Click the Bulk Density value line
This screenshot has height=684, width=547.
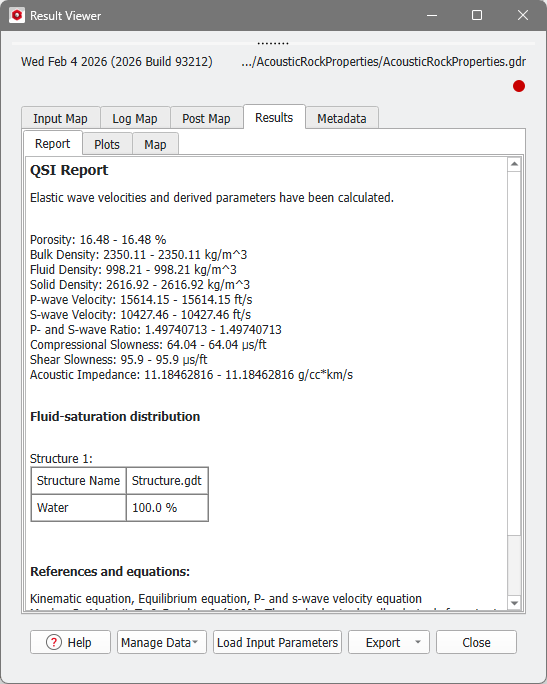(x=139, y=255)
